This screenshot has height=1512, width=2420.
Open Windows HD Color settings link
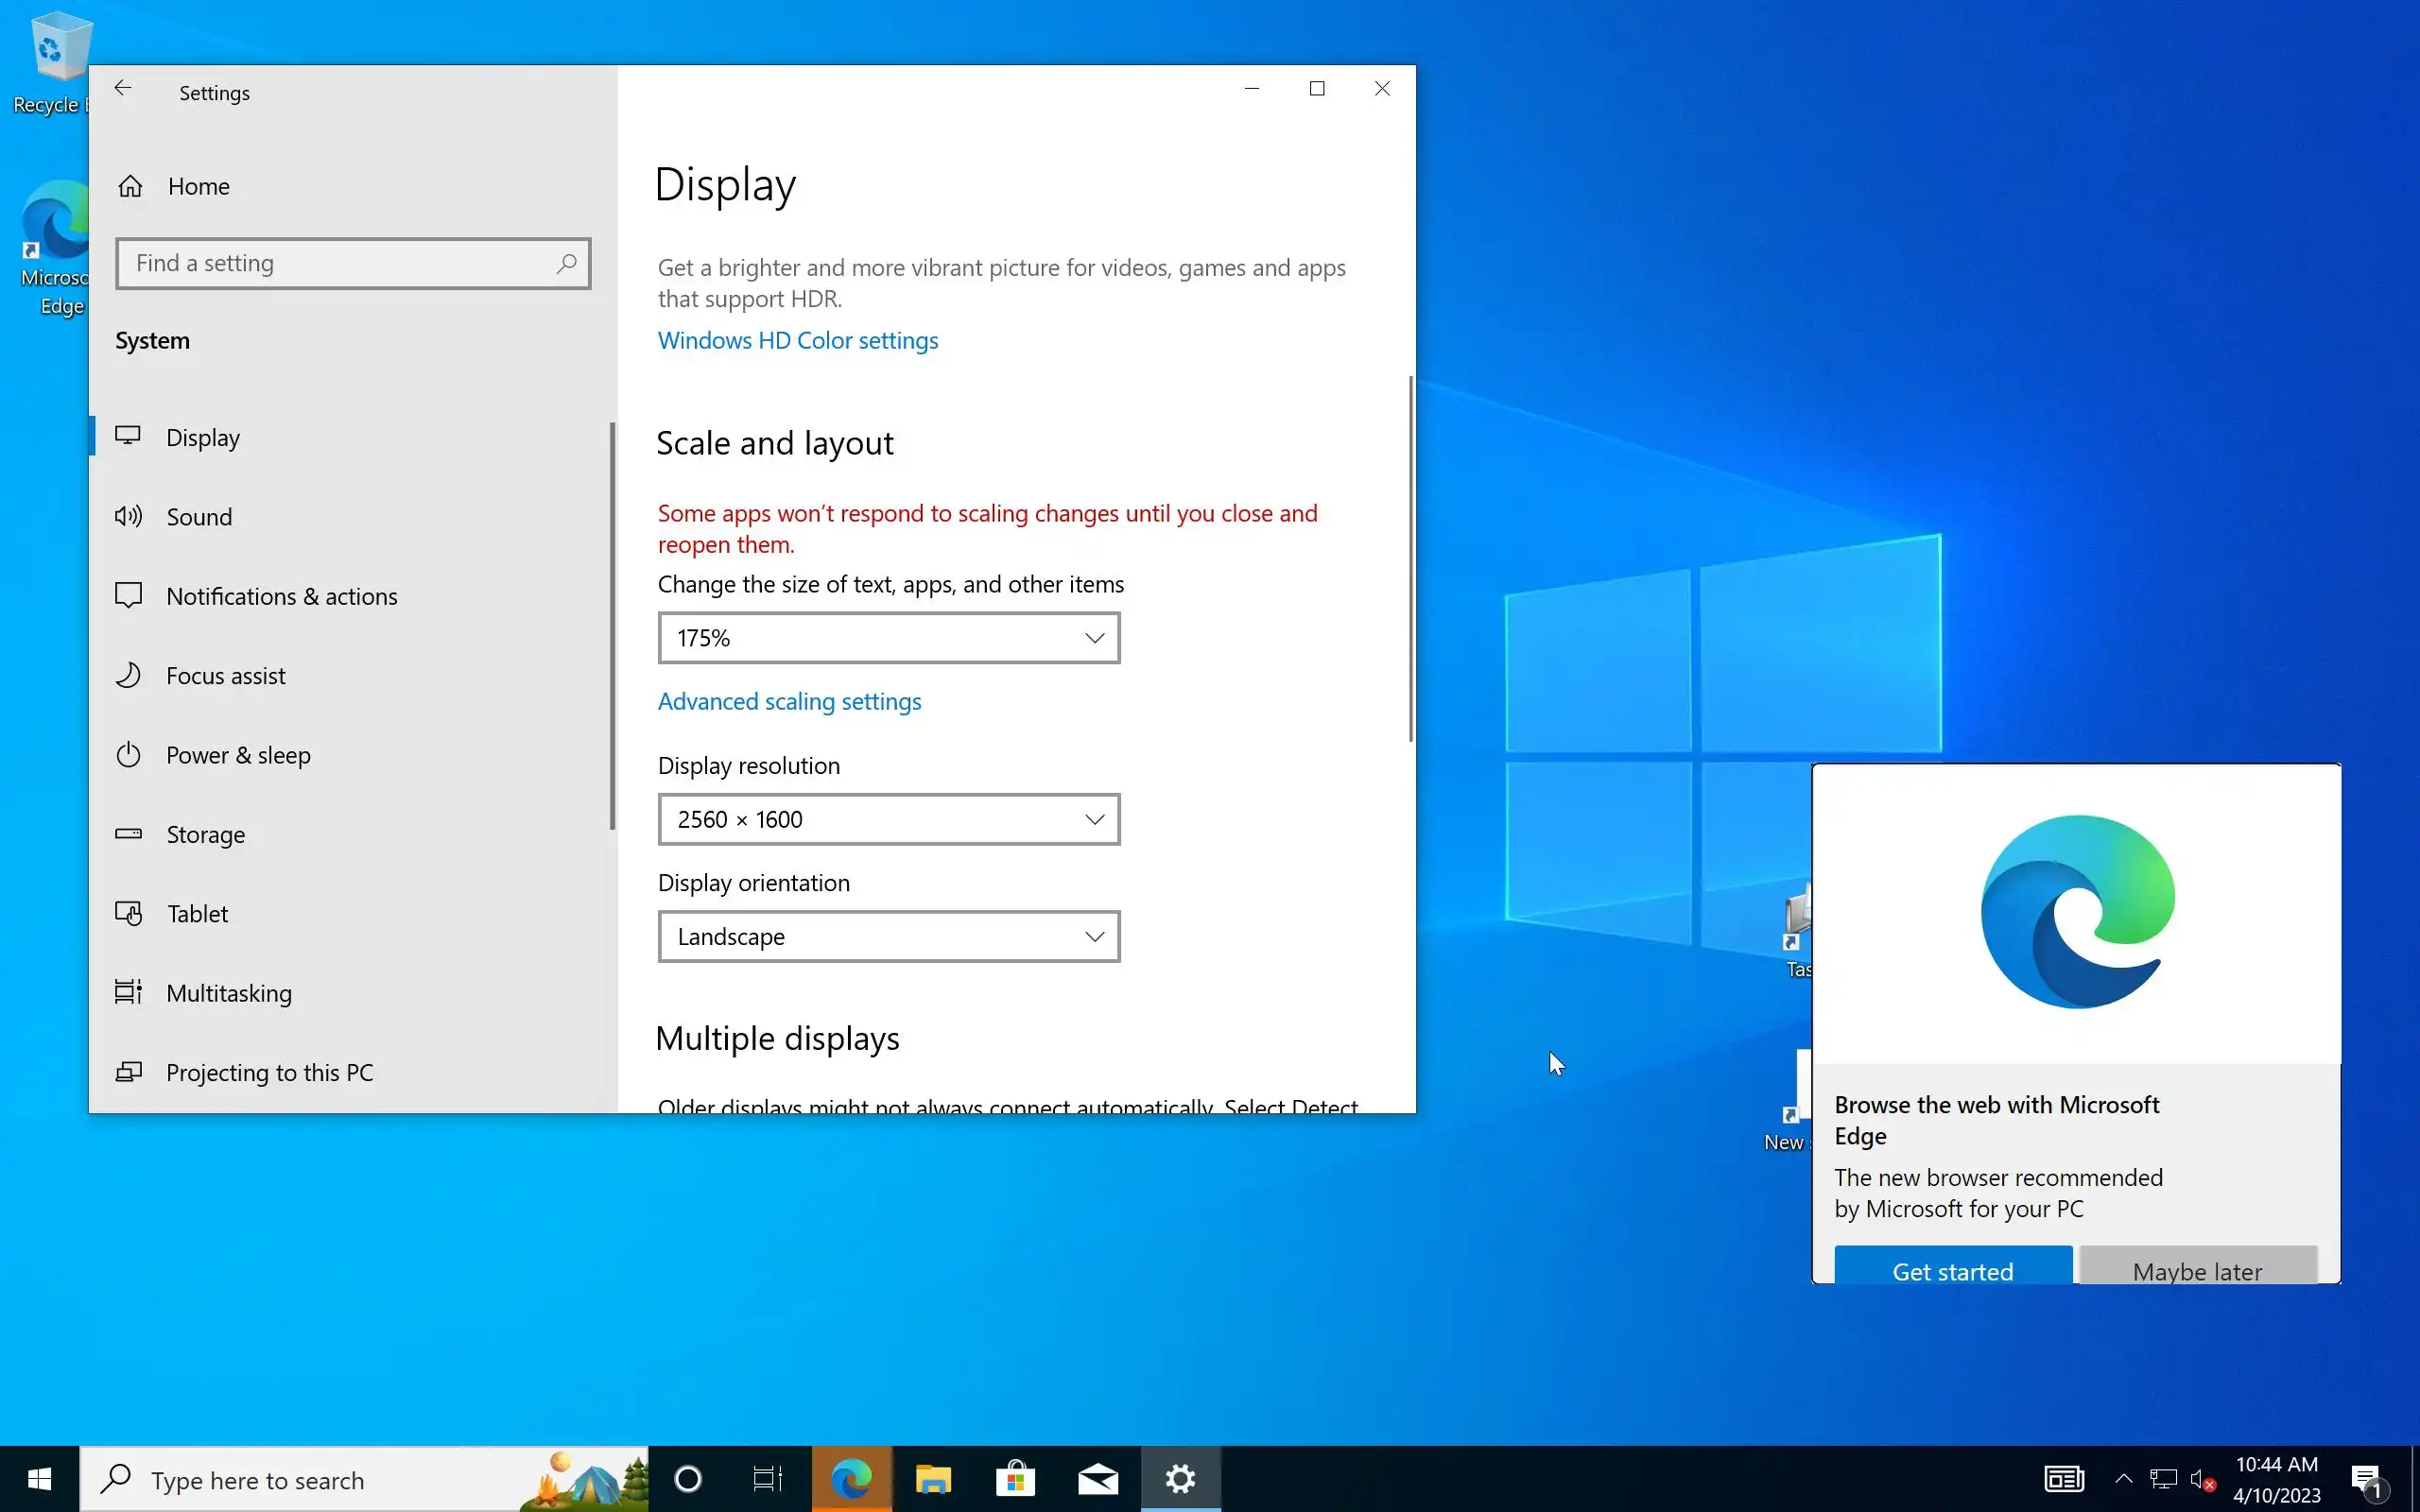click(797, 340)
